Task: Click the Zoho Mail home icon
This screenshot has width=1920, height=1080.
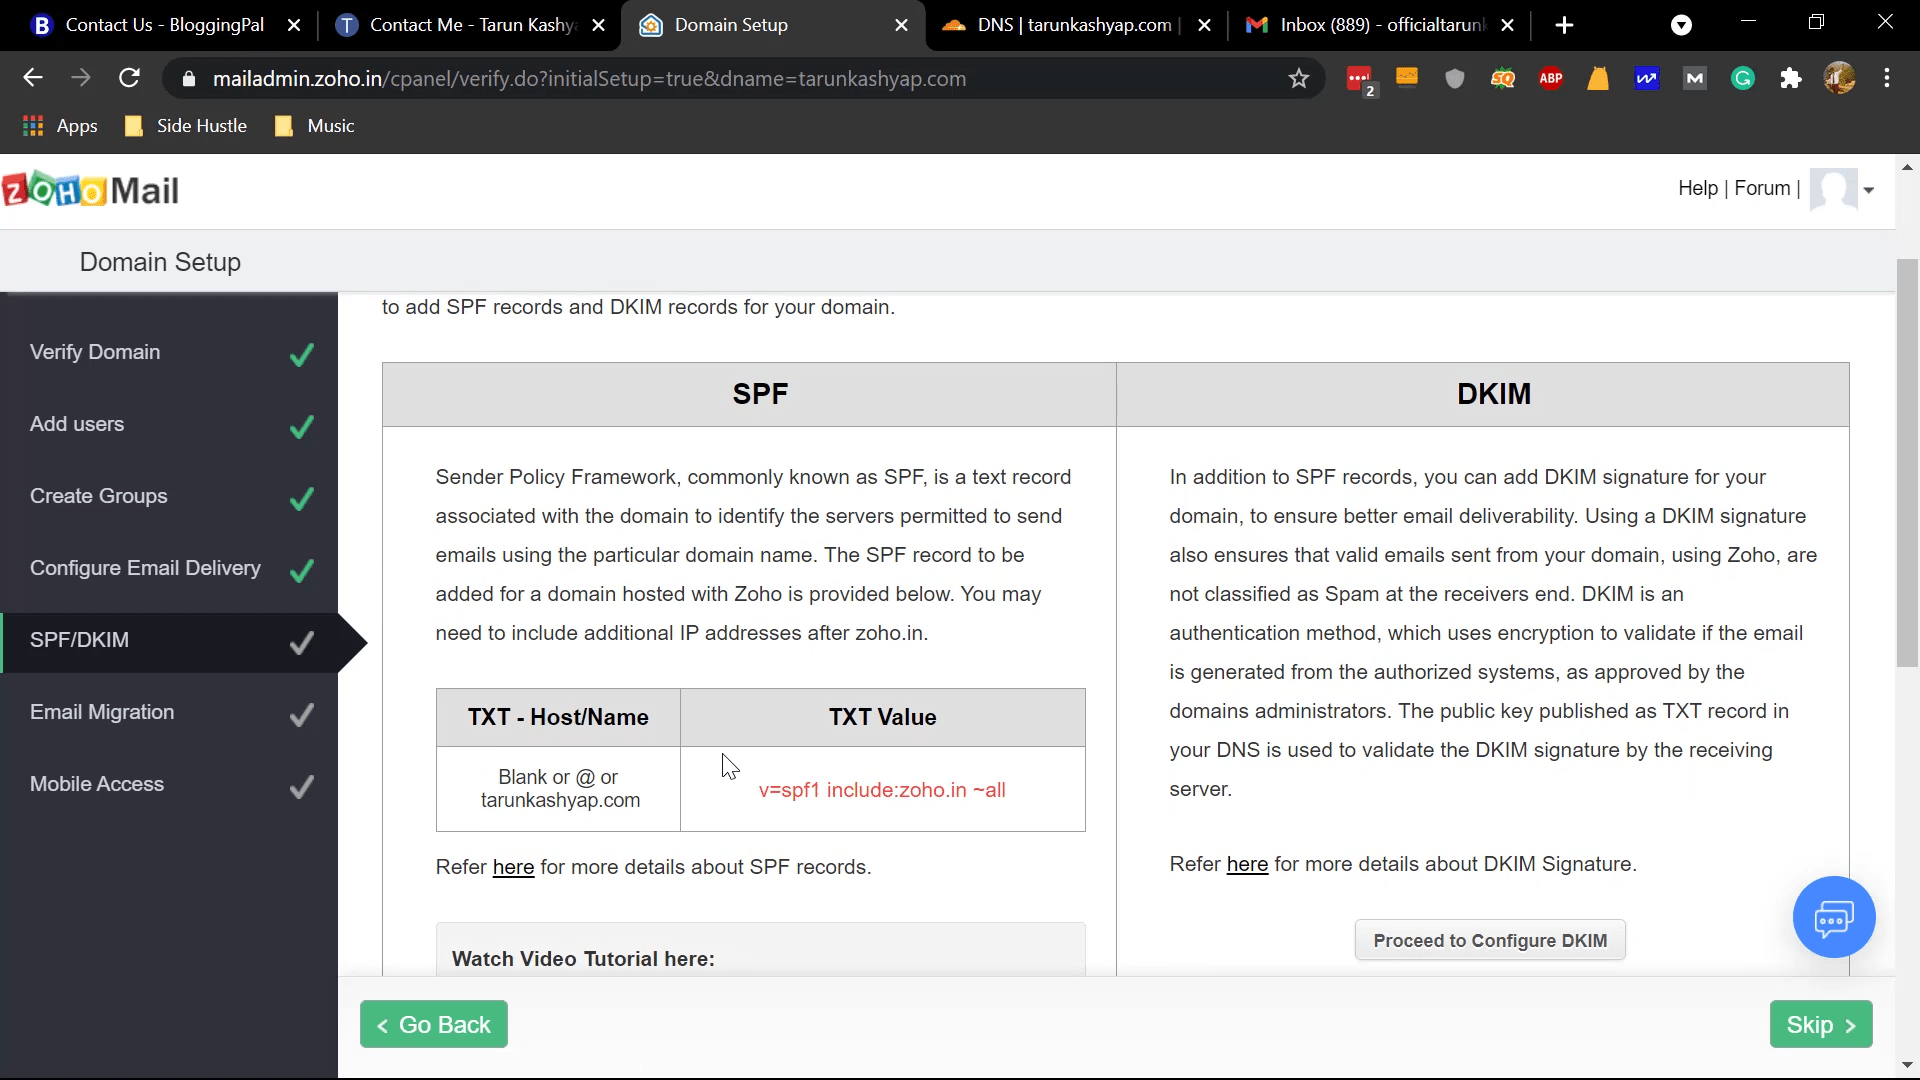Action: coord(91,191)
